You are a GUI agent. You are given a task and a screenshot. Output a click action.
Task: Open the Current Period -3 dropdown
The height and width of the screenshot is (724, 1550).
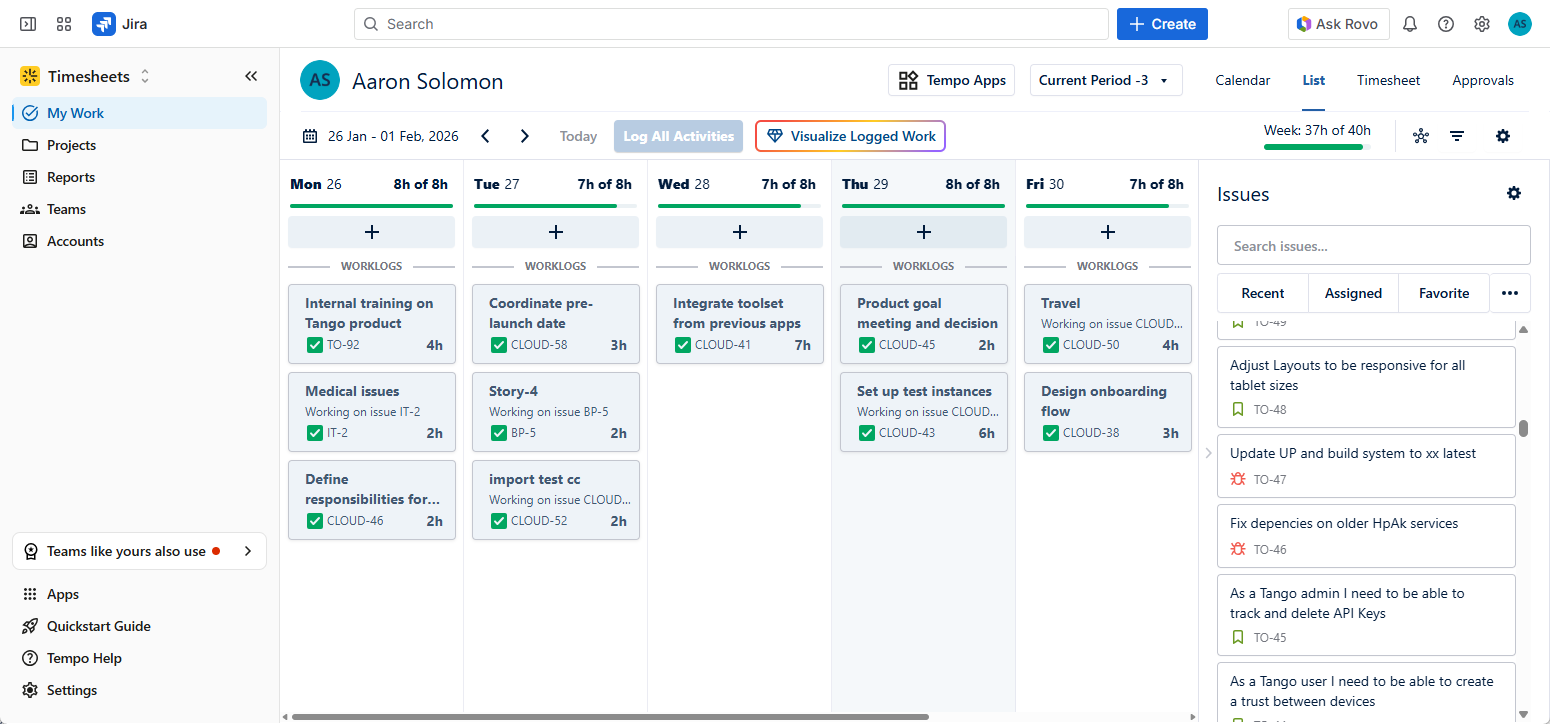click(x=1106, y=80)
